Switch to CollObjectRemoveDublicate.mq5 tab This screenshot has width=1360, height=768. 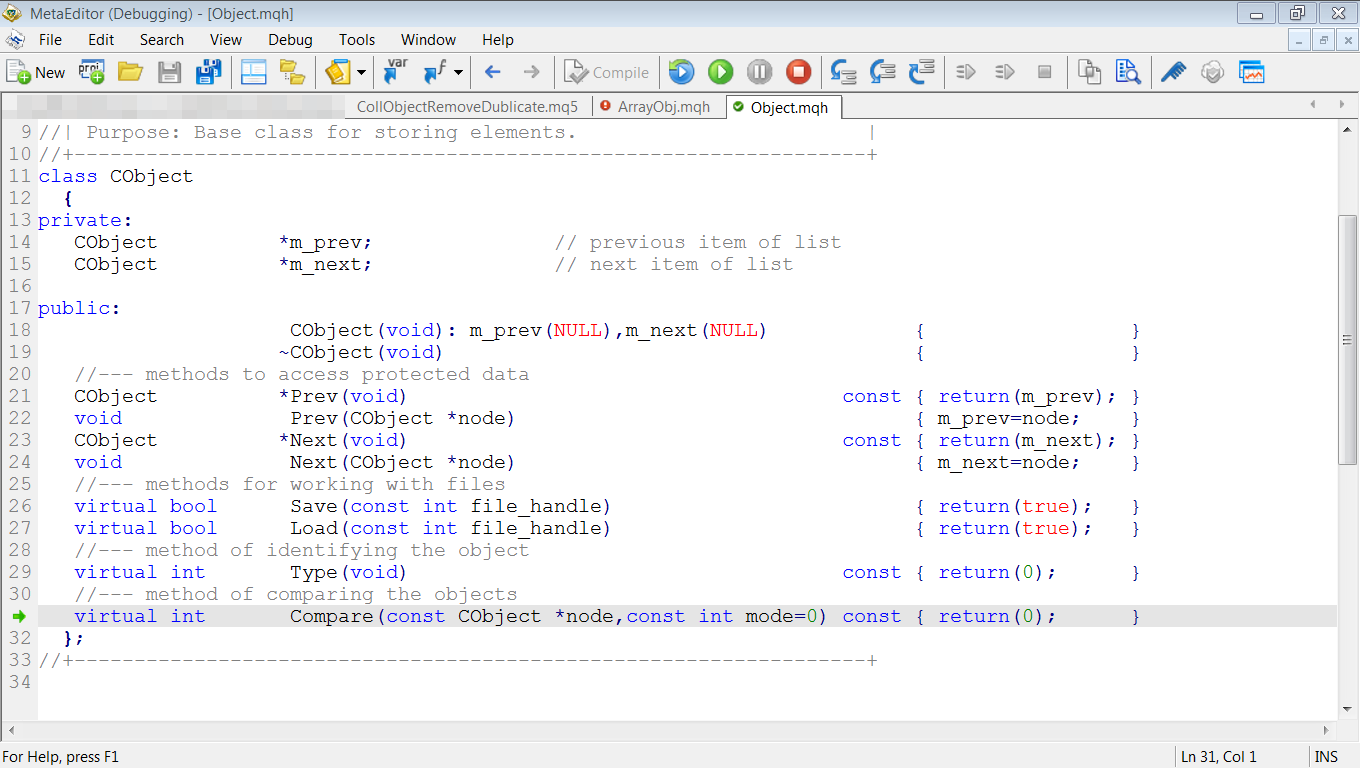pos(467,107)
